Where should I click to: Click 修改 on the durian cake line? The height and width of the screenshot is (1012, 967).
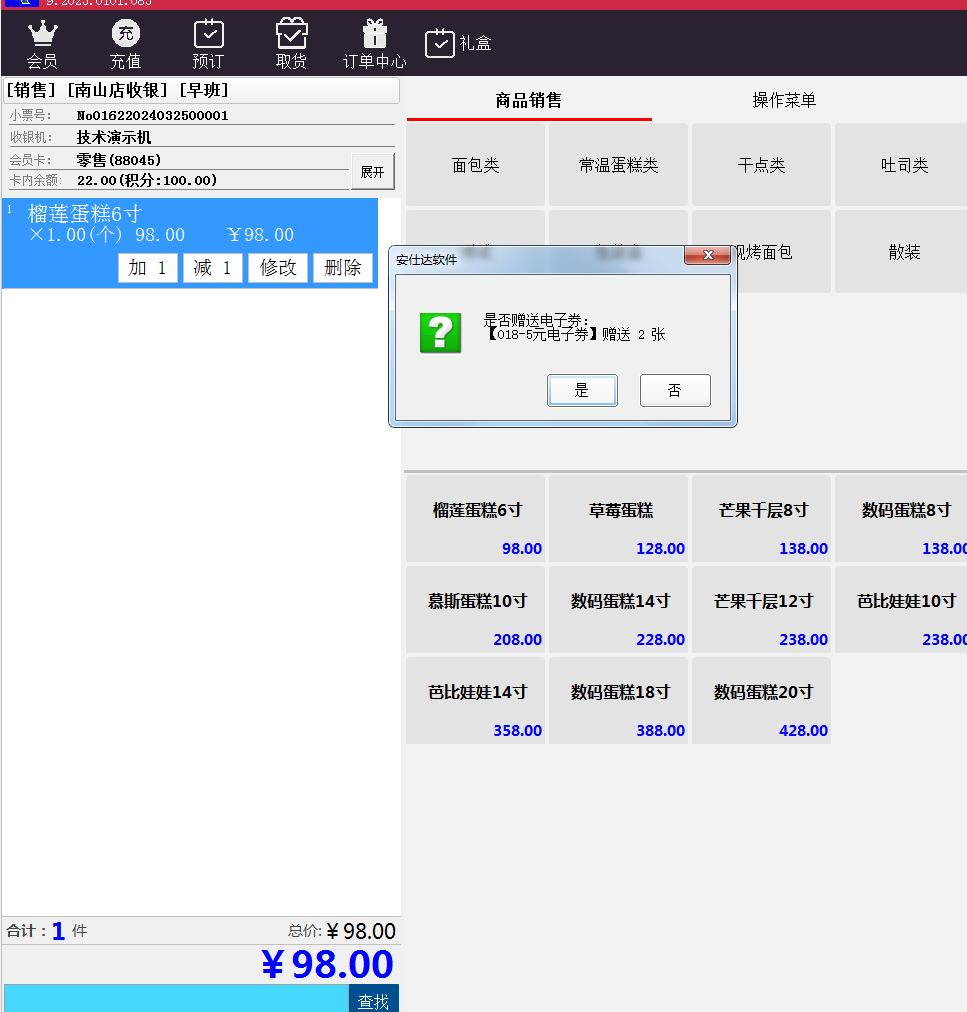tap(278, 268)
